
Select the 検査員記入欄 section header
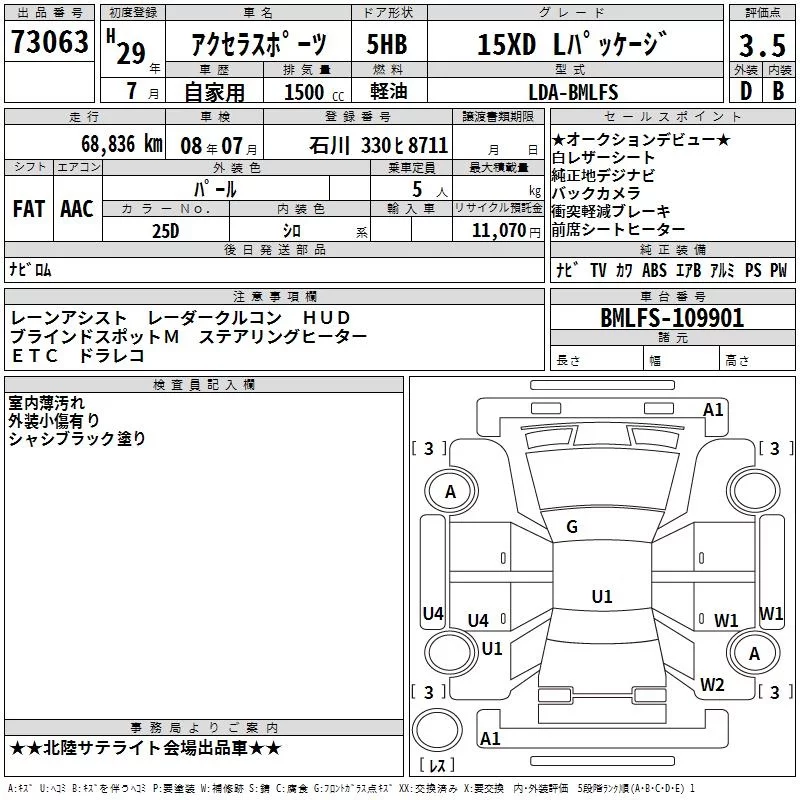(204, 385)
